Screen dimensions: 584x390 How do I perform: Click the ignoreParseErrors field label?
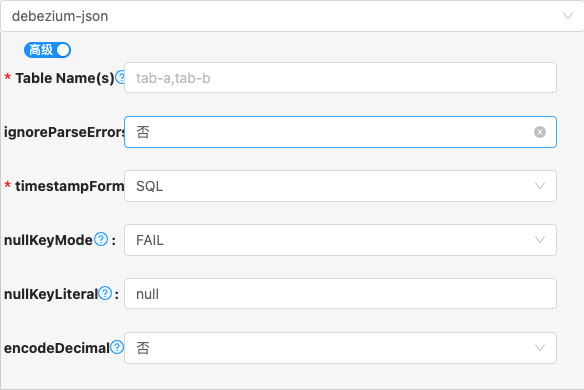(64, 132)
